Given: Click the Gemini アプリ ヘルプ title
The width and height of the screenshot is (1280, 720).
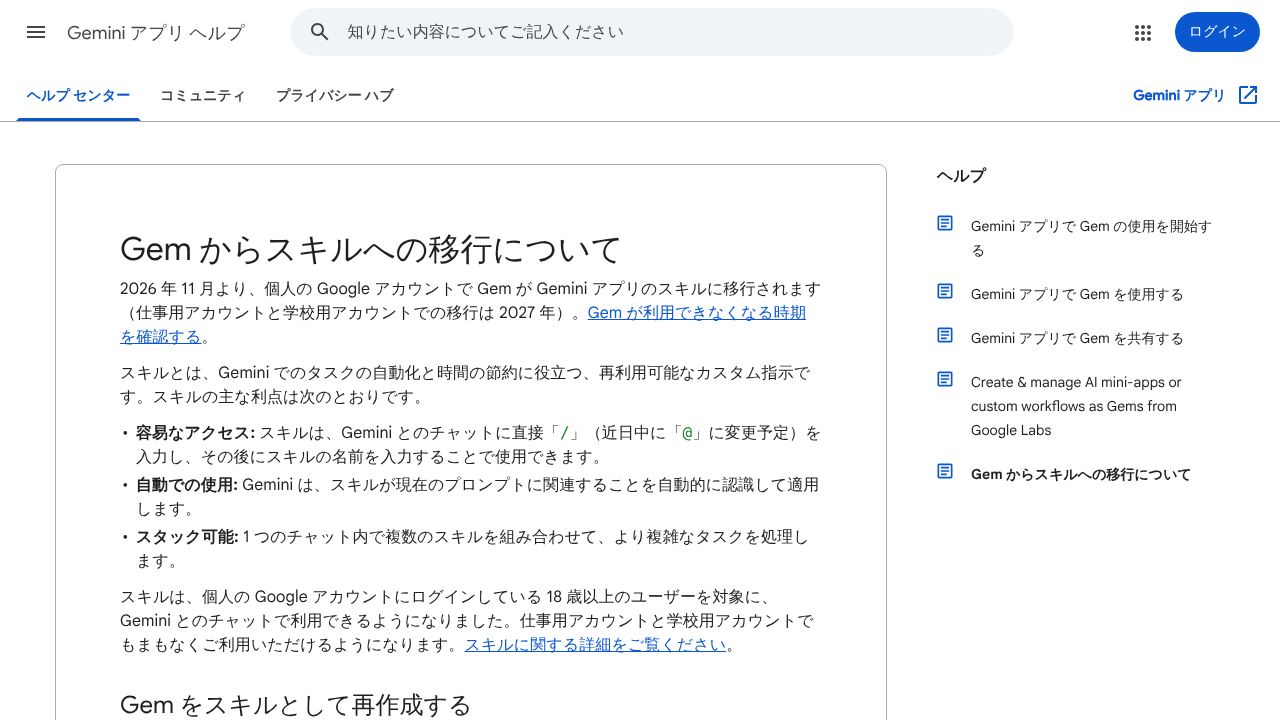Looking at the screenshot, I should coord(156,33).
